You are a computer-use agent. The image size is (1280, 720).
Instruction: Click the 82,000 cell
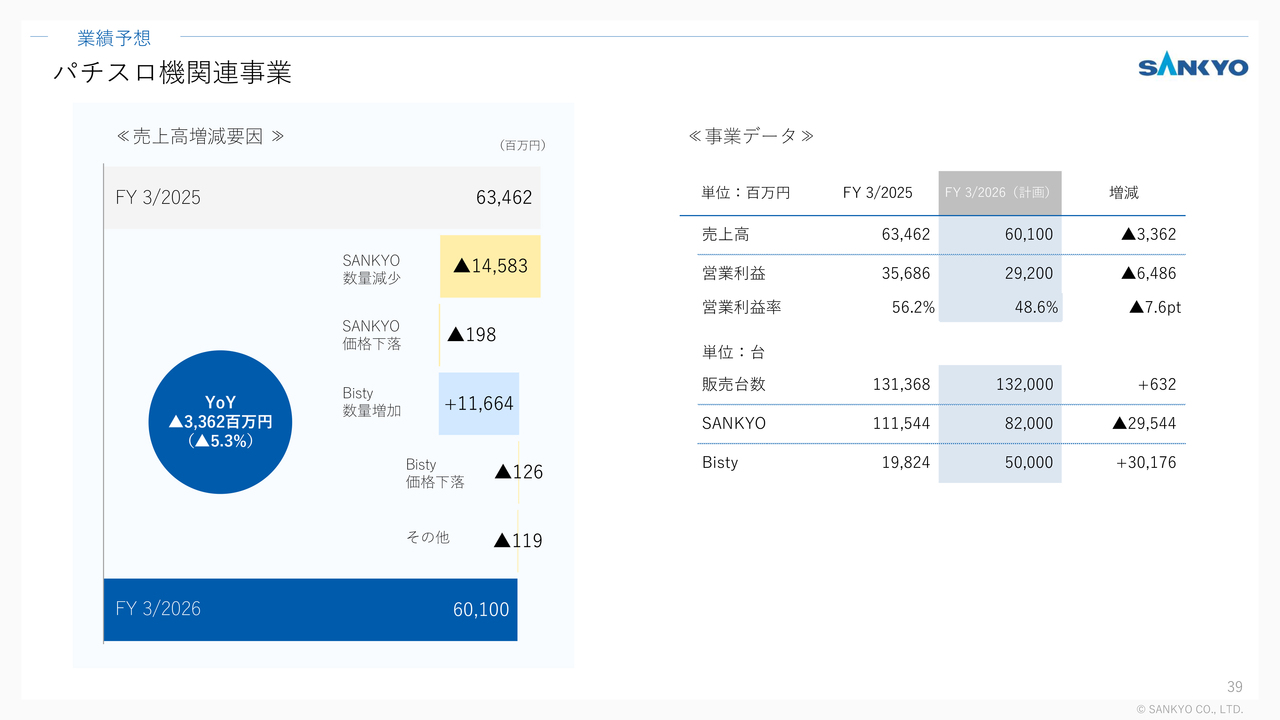pyautogui.click(x=1029, y=423)
